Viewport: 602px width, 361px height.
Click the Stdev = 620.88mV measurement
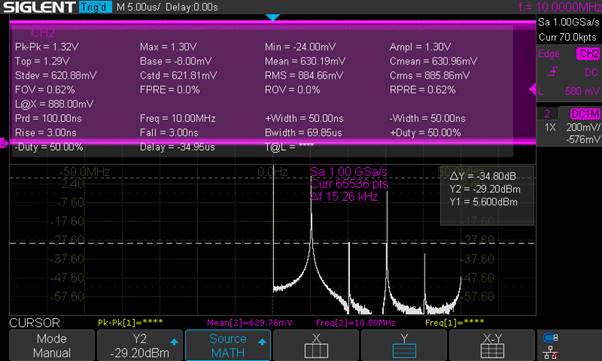coord(56,75)
